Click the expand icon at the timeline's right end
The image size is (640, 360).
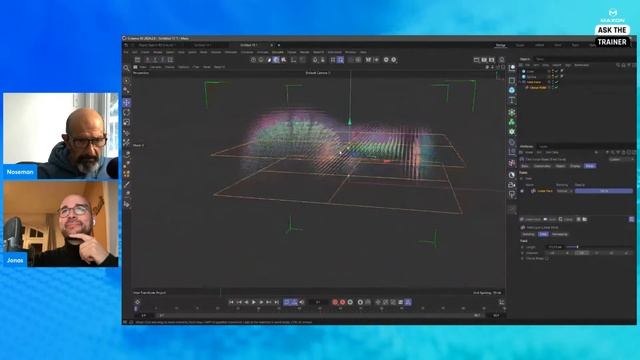[502, 302]
